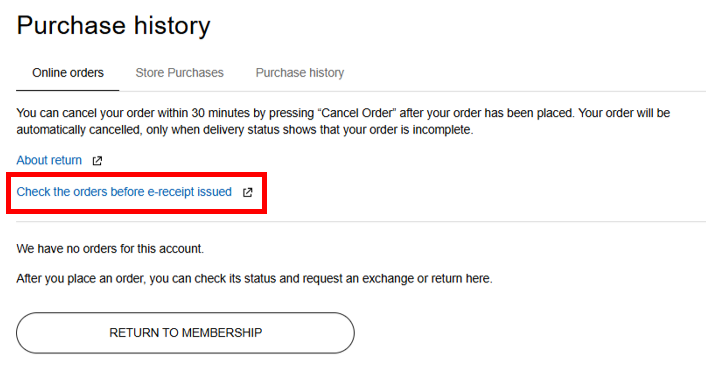
Task: Click the 'After you place an order' sentence
Action: pos(254,279)
